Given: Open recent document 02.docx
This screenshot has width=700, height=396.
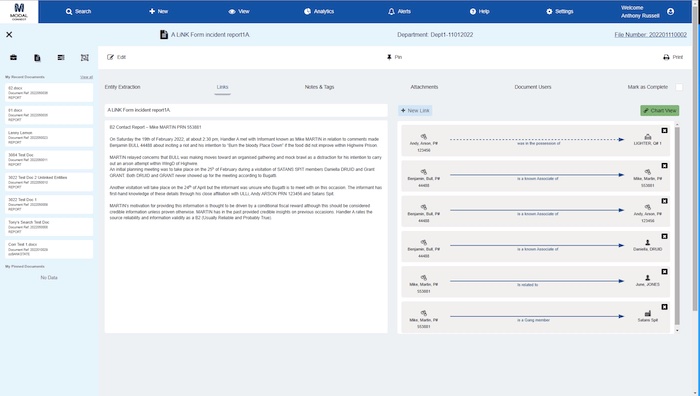Looking at the screenshot, I should click(x=49, y=93).
